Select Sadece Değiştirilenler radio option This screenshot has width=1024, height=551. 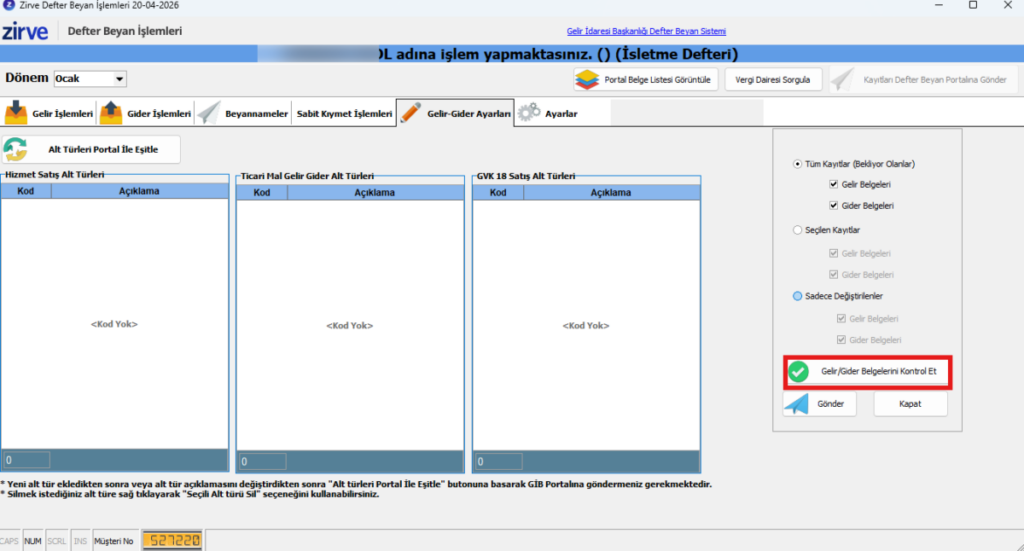point(797,296)
